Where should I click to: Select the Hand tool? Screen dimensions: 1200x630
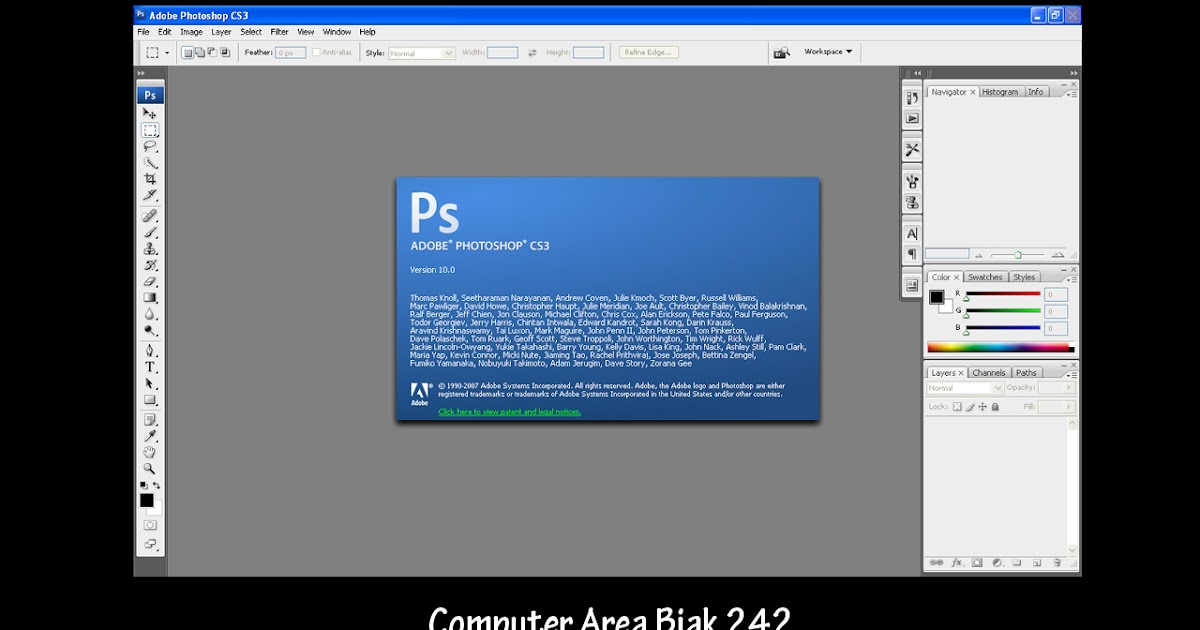(150, 452)
